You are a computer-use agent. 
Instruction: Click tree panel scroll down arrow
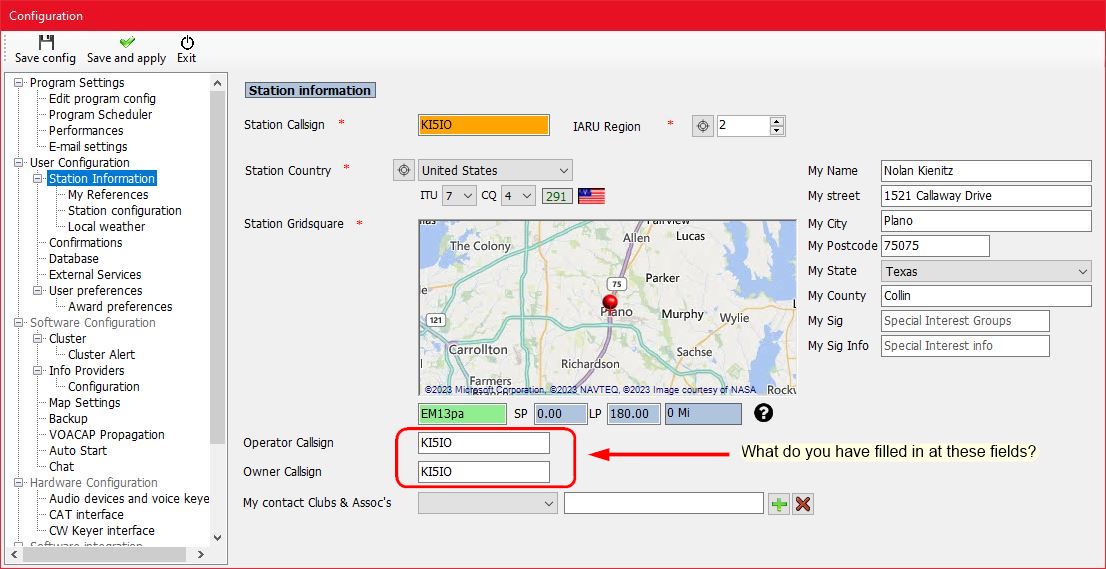(217, 537)
